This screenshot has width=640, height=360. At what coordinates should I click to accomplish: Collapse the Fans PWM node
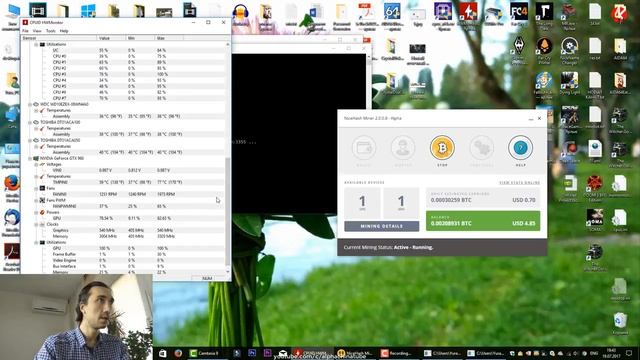(36, 200)
